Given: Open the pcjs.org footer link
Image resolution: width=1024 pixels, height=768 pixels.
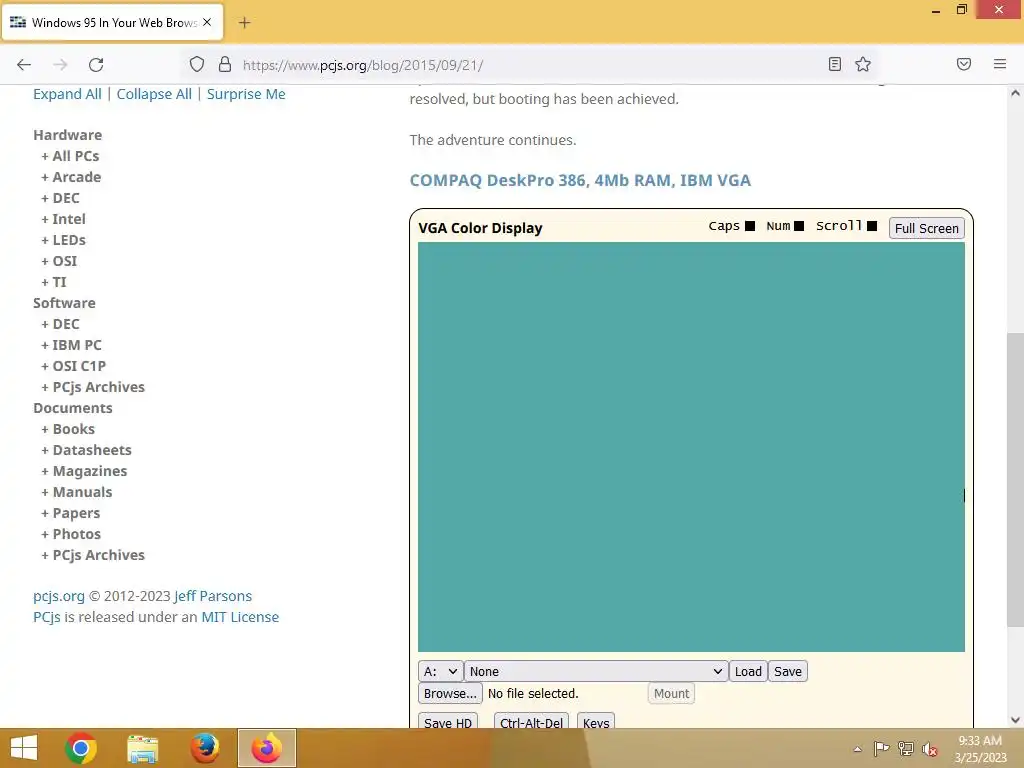Looking at the screenshot, I should click(59, 596).
